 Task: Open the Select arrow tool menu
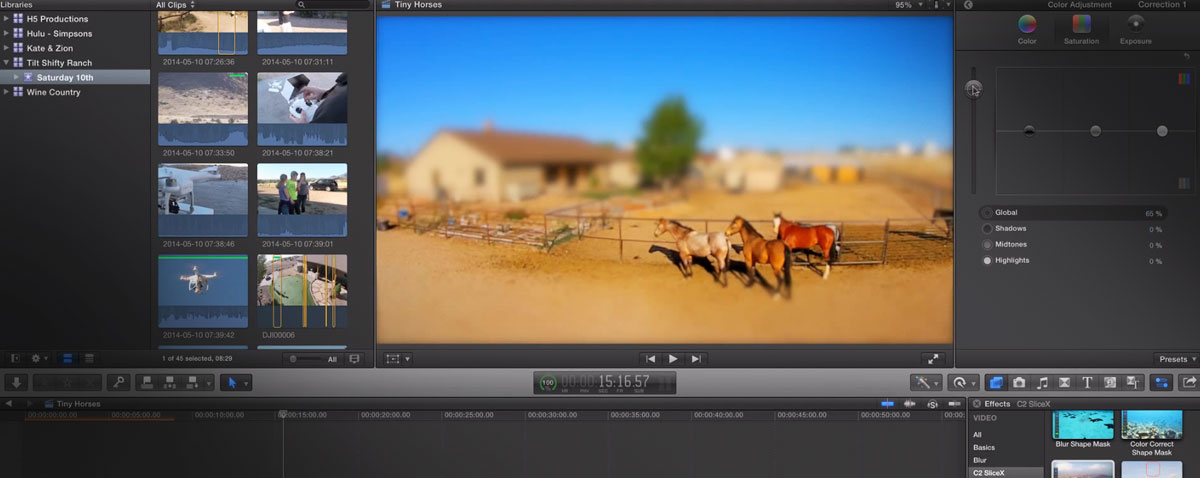click(x=235, y=382)
